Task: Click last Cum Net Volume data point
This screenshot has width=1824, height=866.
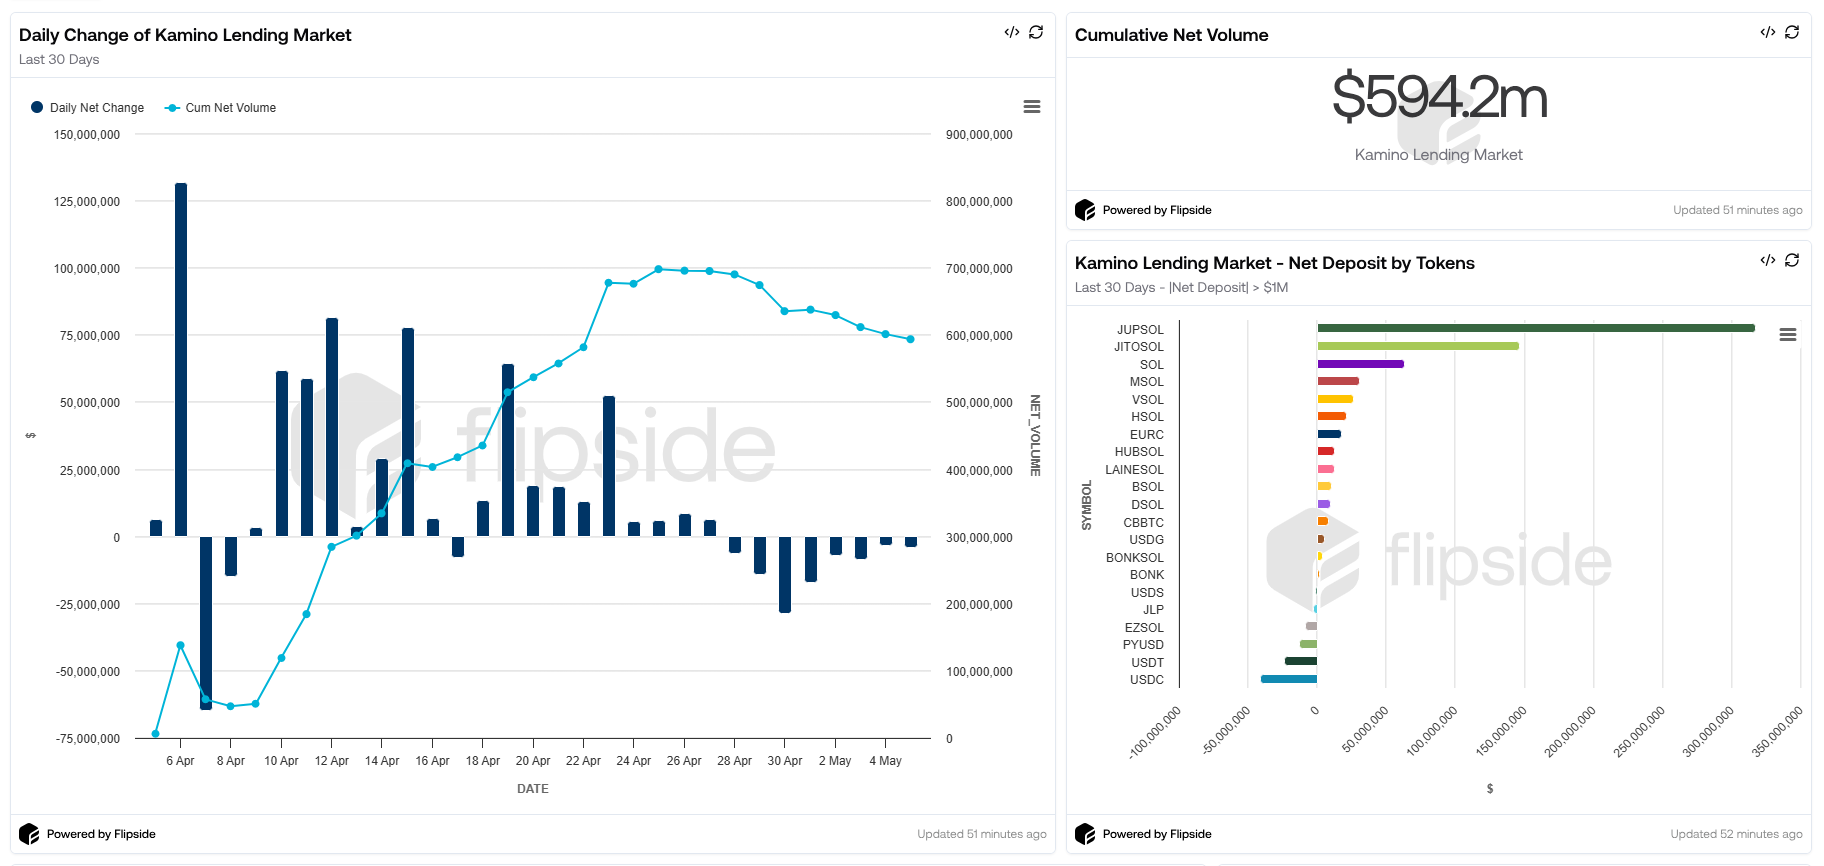Action: [910, 340]
